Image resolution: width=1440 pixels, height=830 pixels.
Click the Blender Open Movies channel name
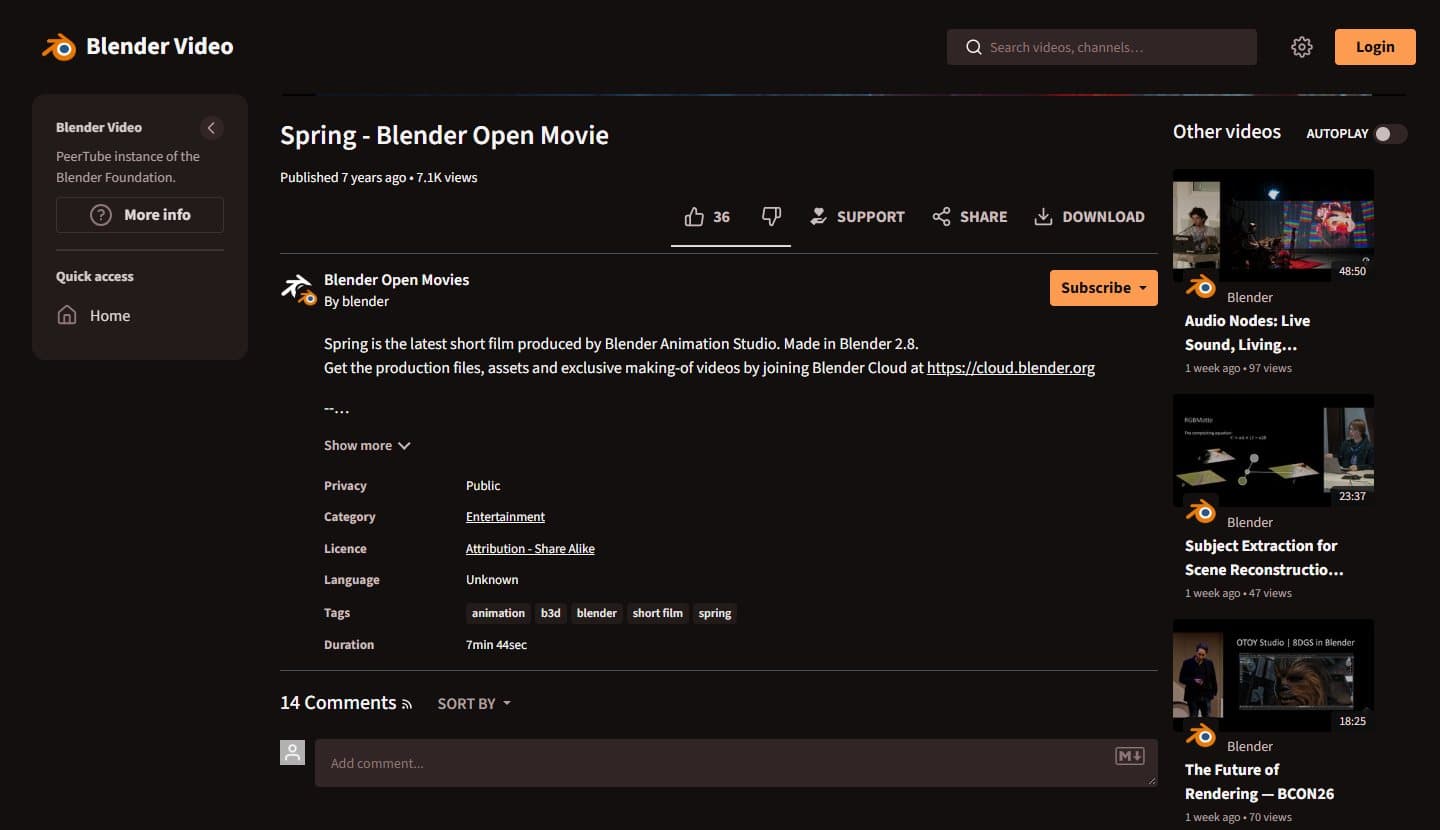point(396,280)
